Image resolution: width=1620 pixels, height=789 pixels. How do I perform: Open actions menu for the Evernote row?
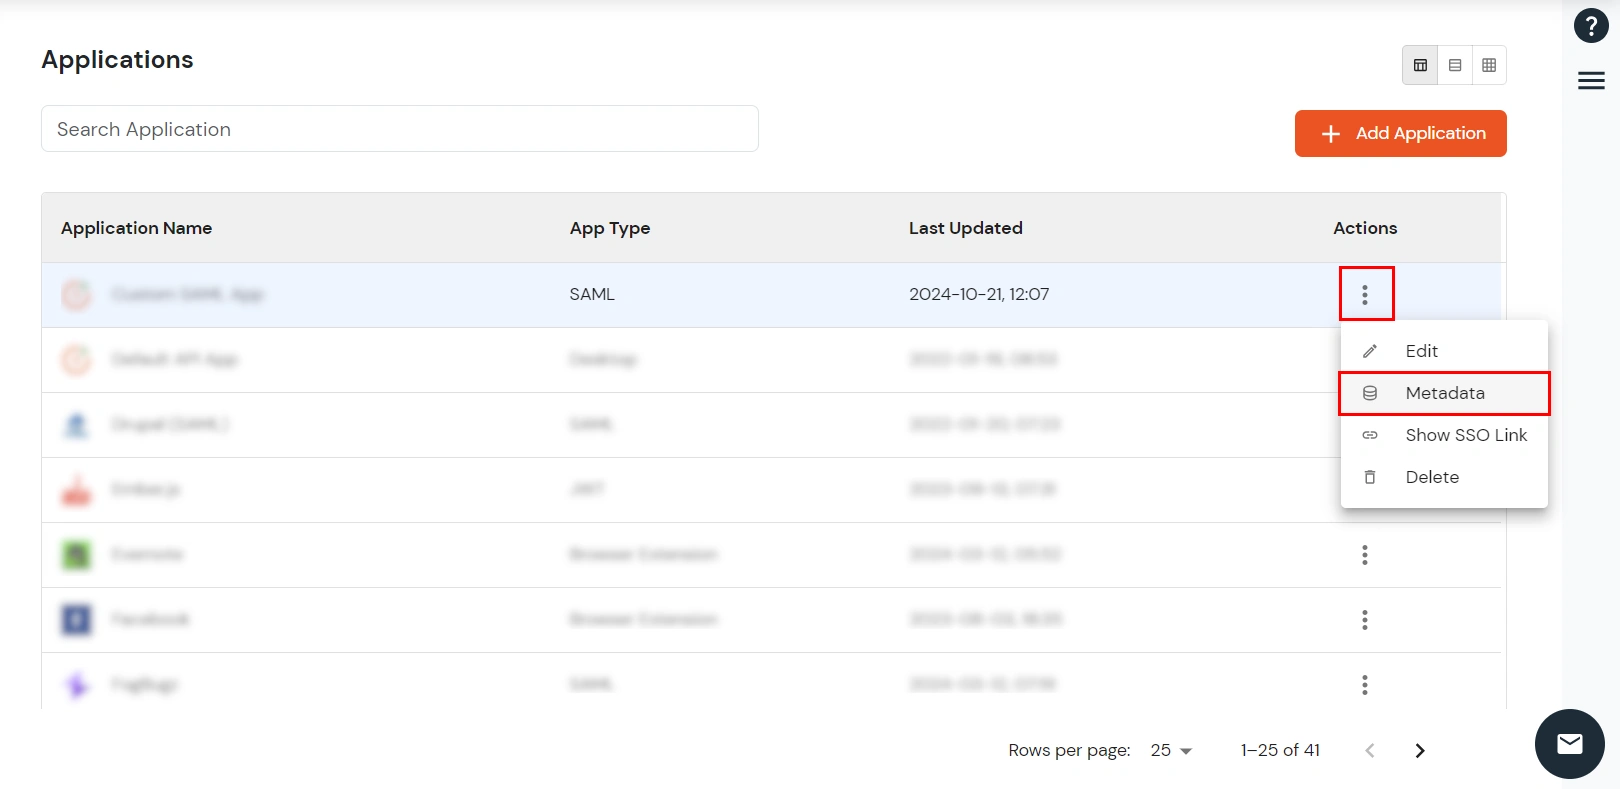[1364, 555]
